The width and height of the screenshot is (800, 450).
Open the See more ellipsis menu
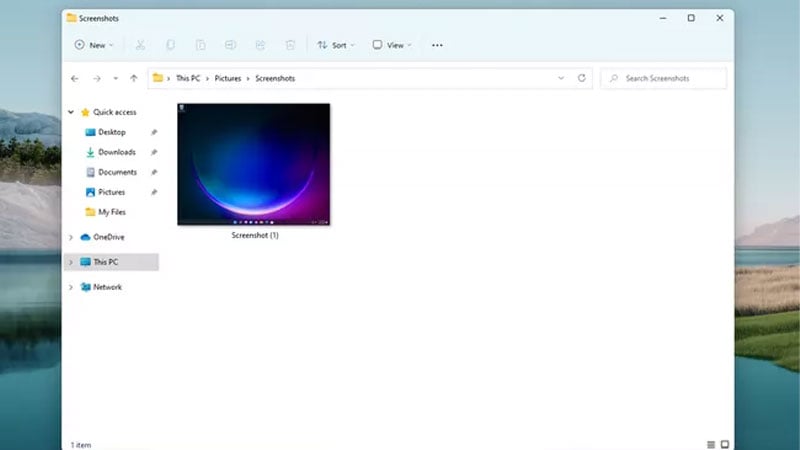point(437,45)
